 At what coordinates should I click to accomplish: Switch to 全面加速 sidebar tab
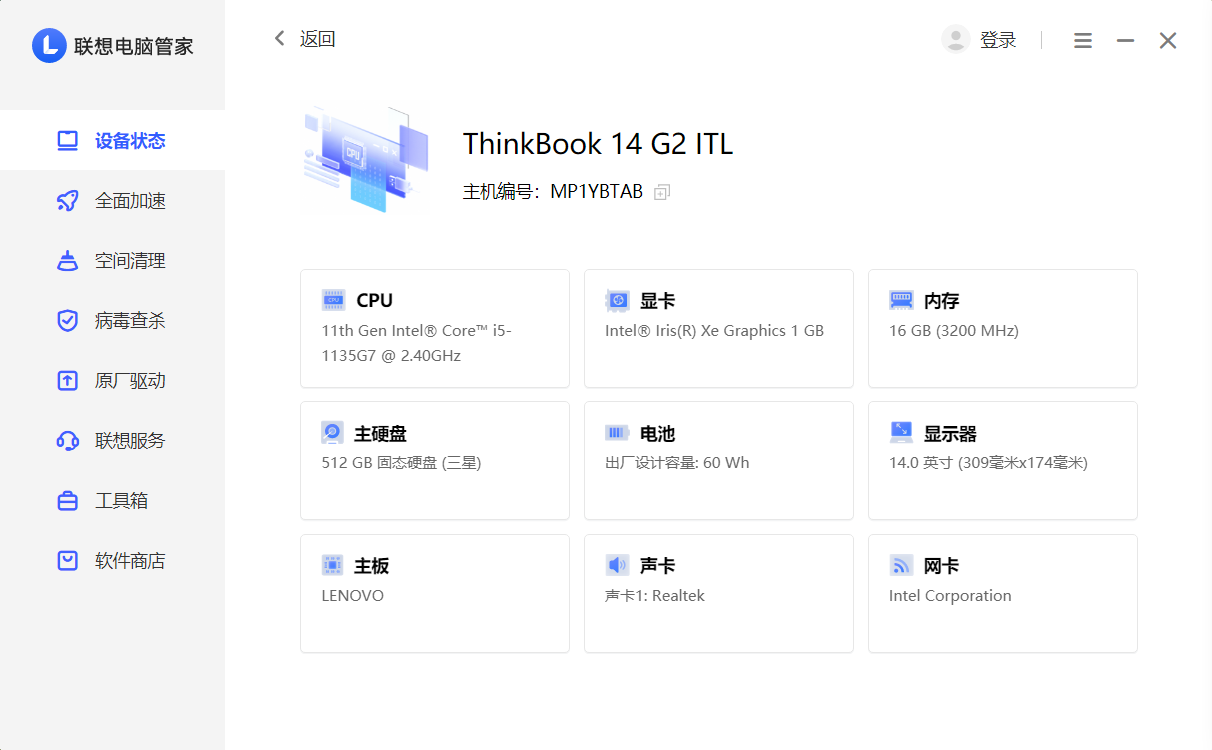[x=112, y=201]
